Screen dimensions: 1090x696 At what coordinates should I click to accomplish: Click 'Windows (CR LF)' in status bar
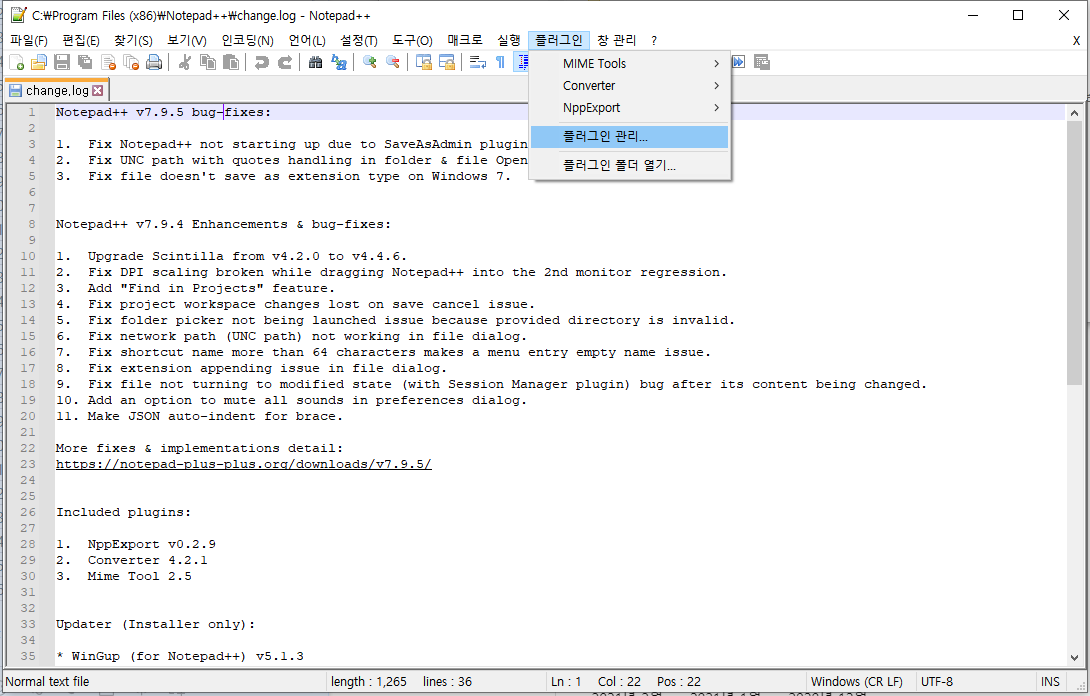point(856,681)
